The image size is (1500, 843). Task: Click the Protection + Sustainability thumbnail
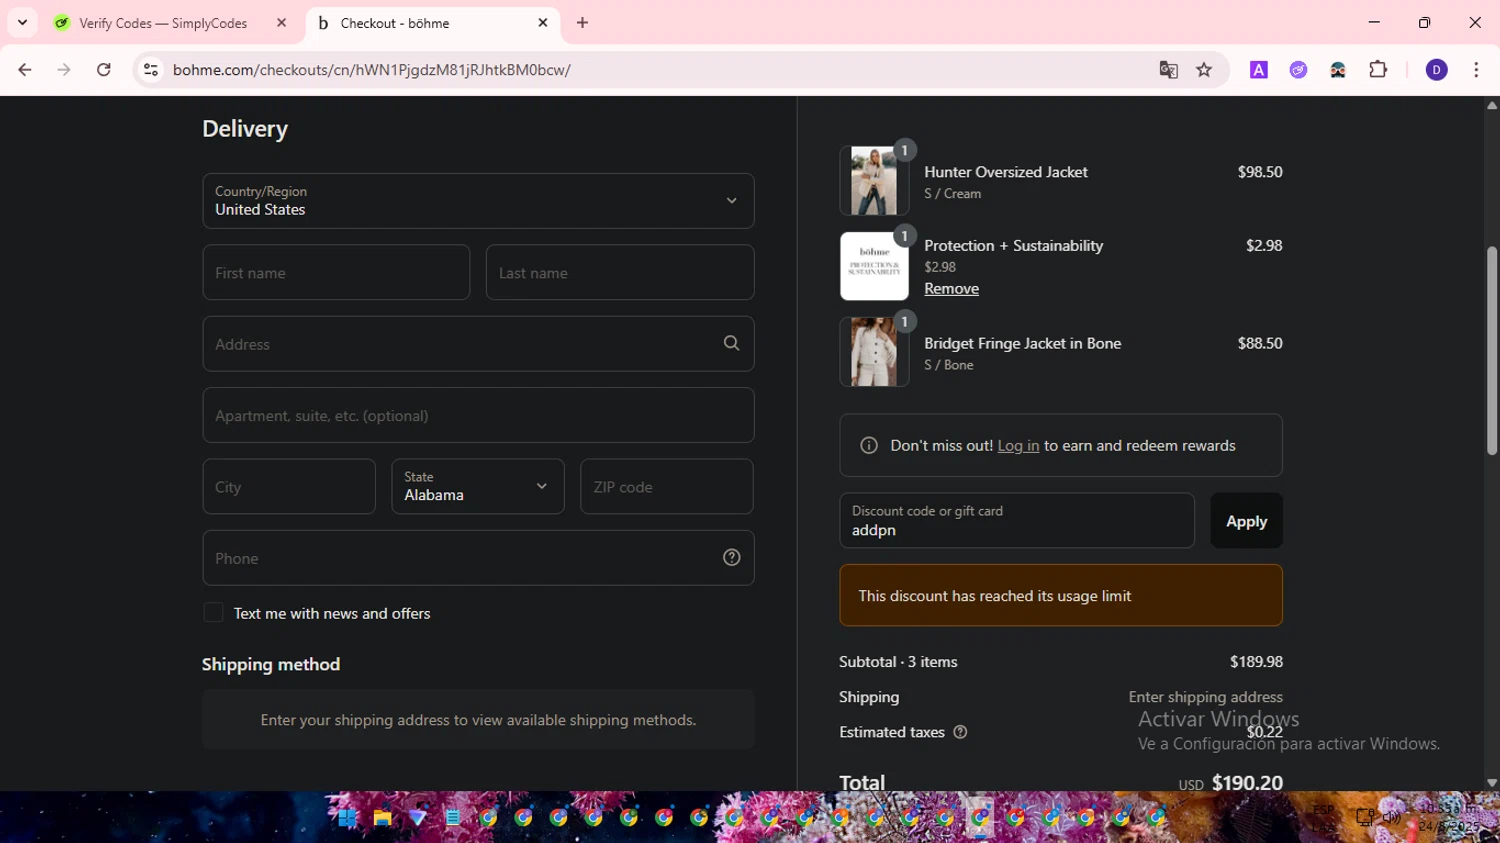[x=874, y=266]
